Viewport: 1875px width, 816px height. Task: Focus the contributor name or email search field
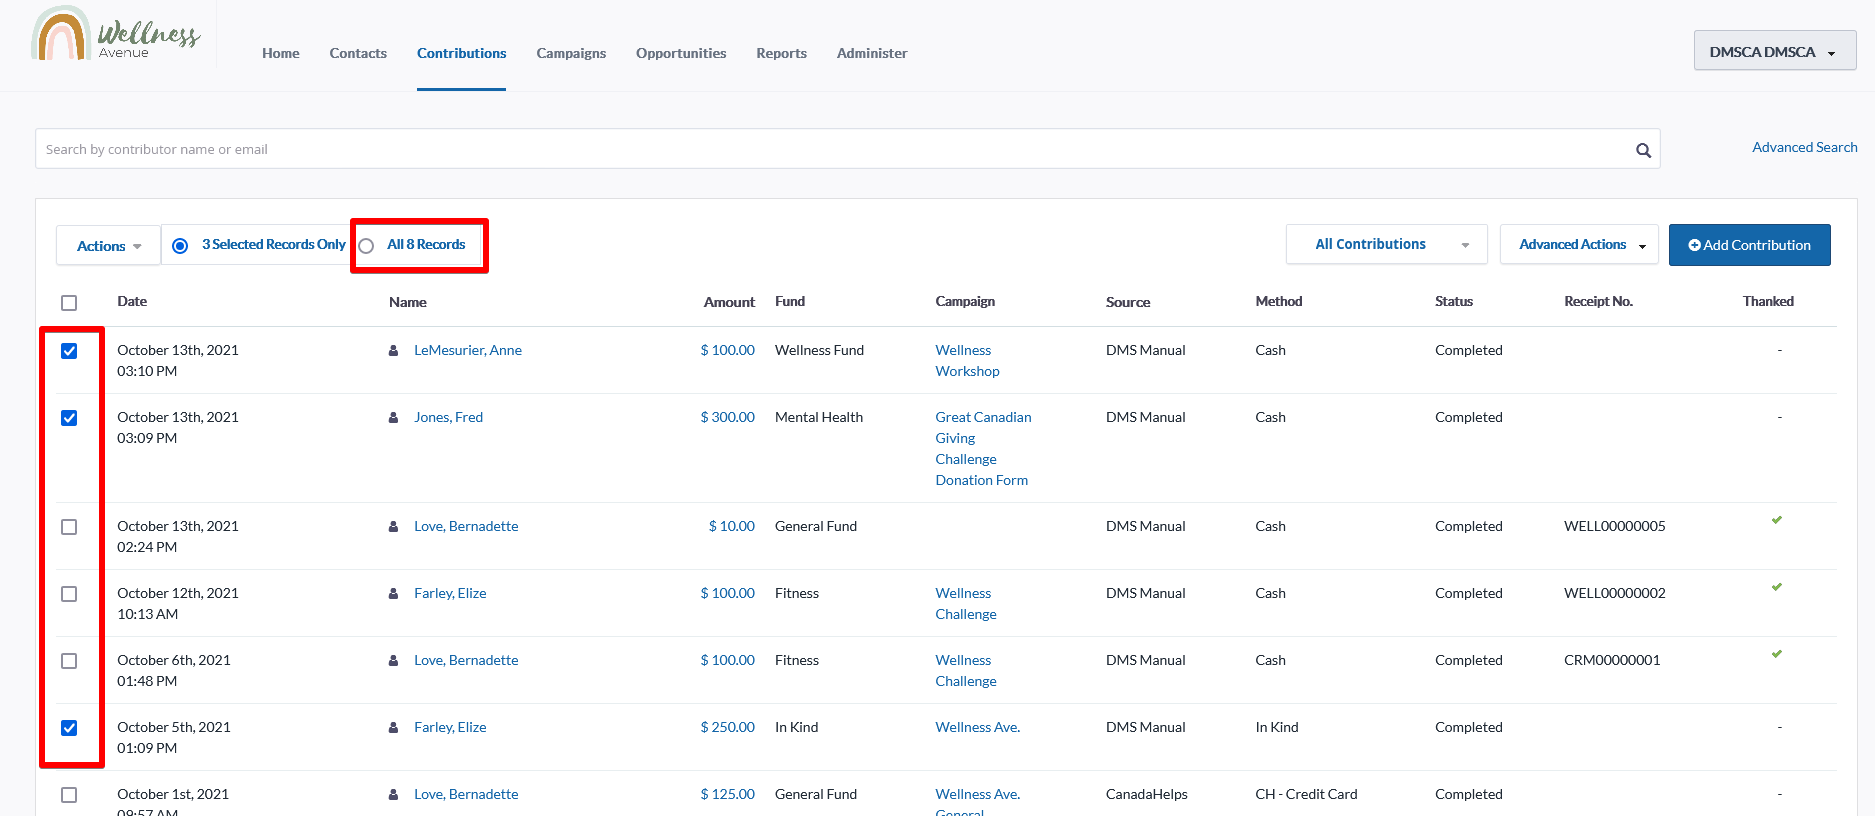(848, 149)
